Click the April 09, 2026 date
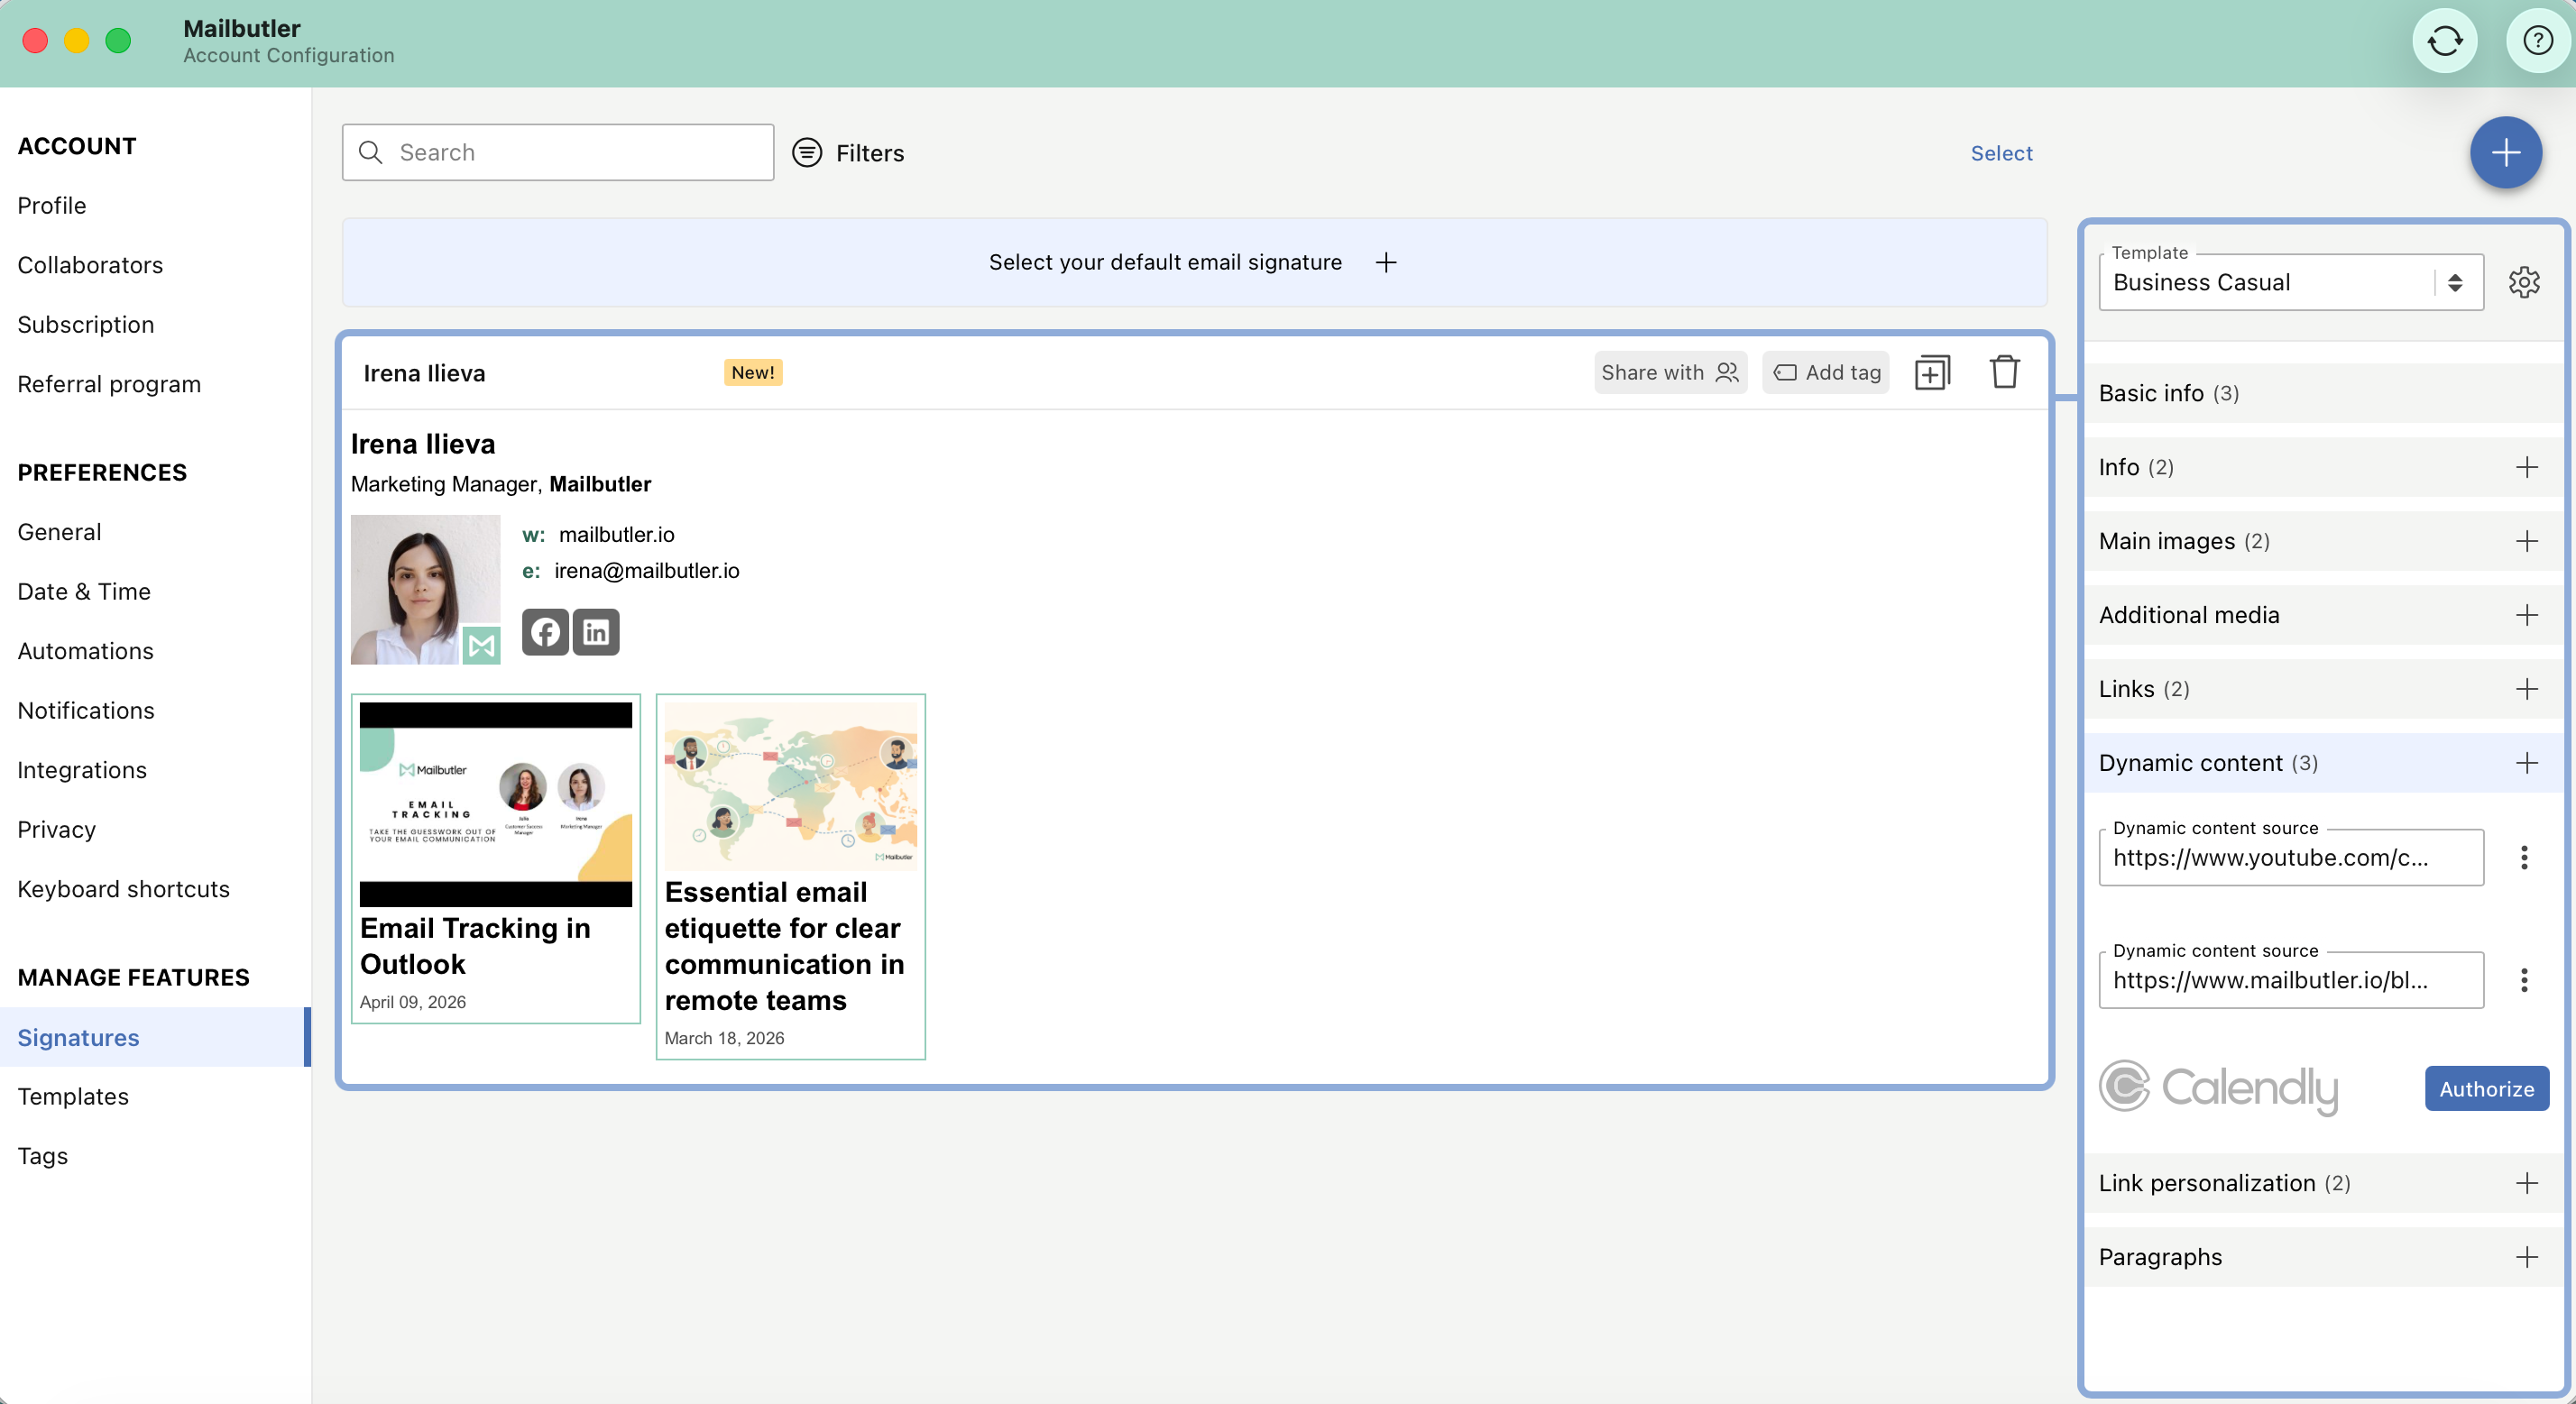 pos(413,1002)
